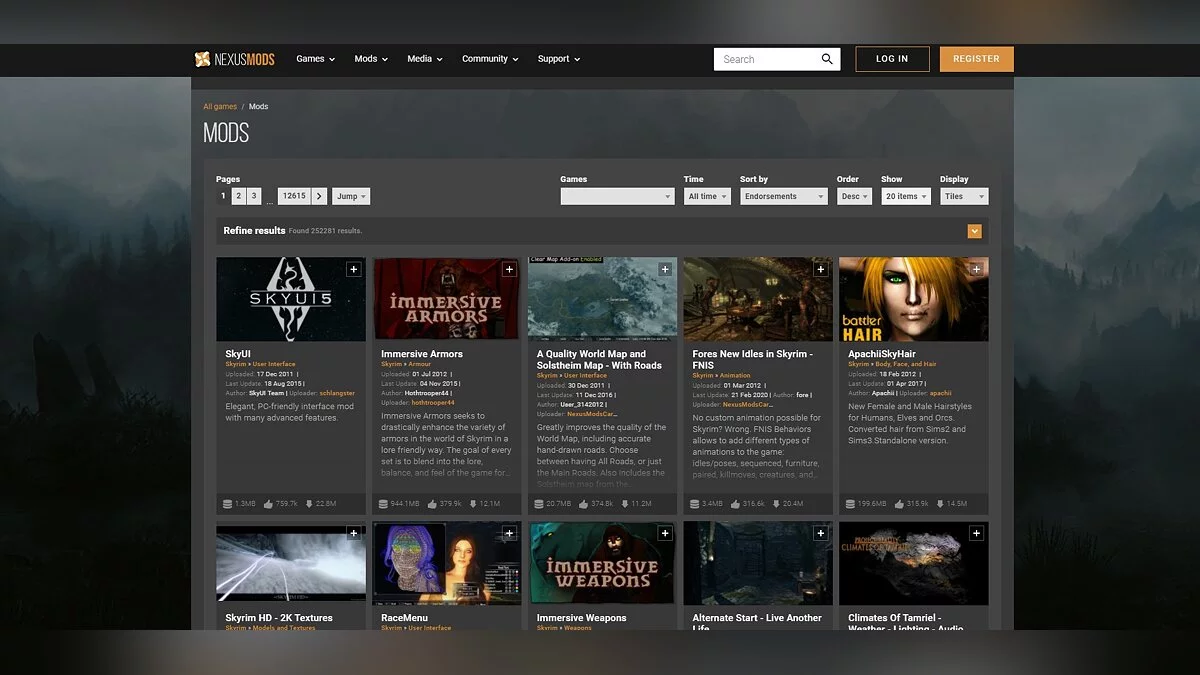The height and width of the screenshot is (675, 1200).
Task: Go to page 2
Action: pyautogui.click(x=238, y=196)
